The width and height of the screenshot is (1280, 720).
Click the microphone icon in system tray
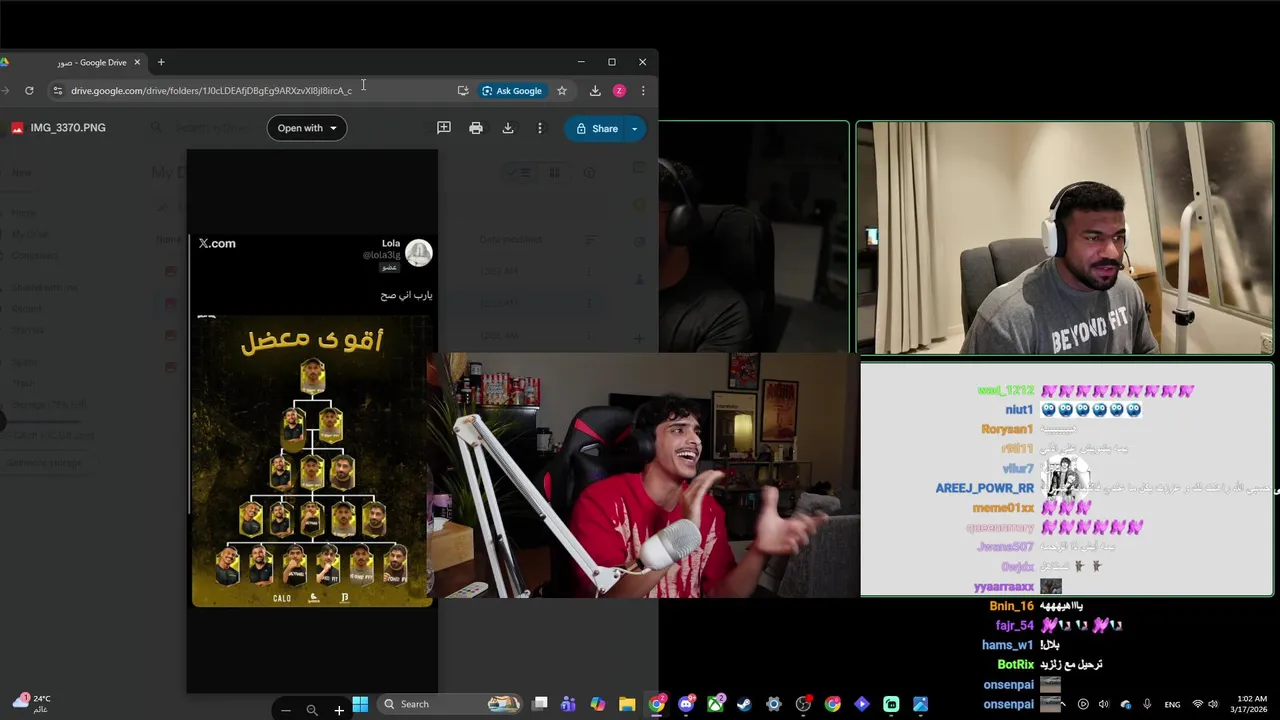point(1147,704)
